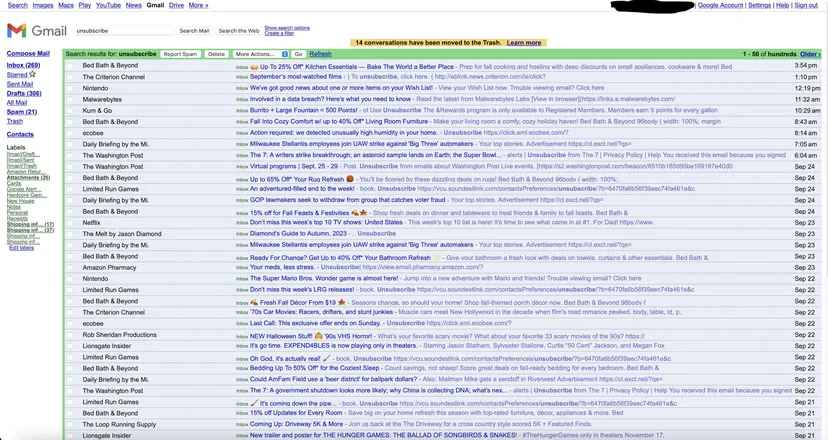Click Edit labels in the sidebar
828x440 pixels.
coord(21,247)
